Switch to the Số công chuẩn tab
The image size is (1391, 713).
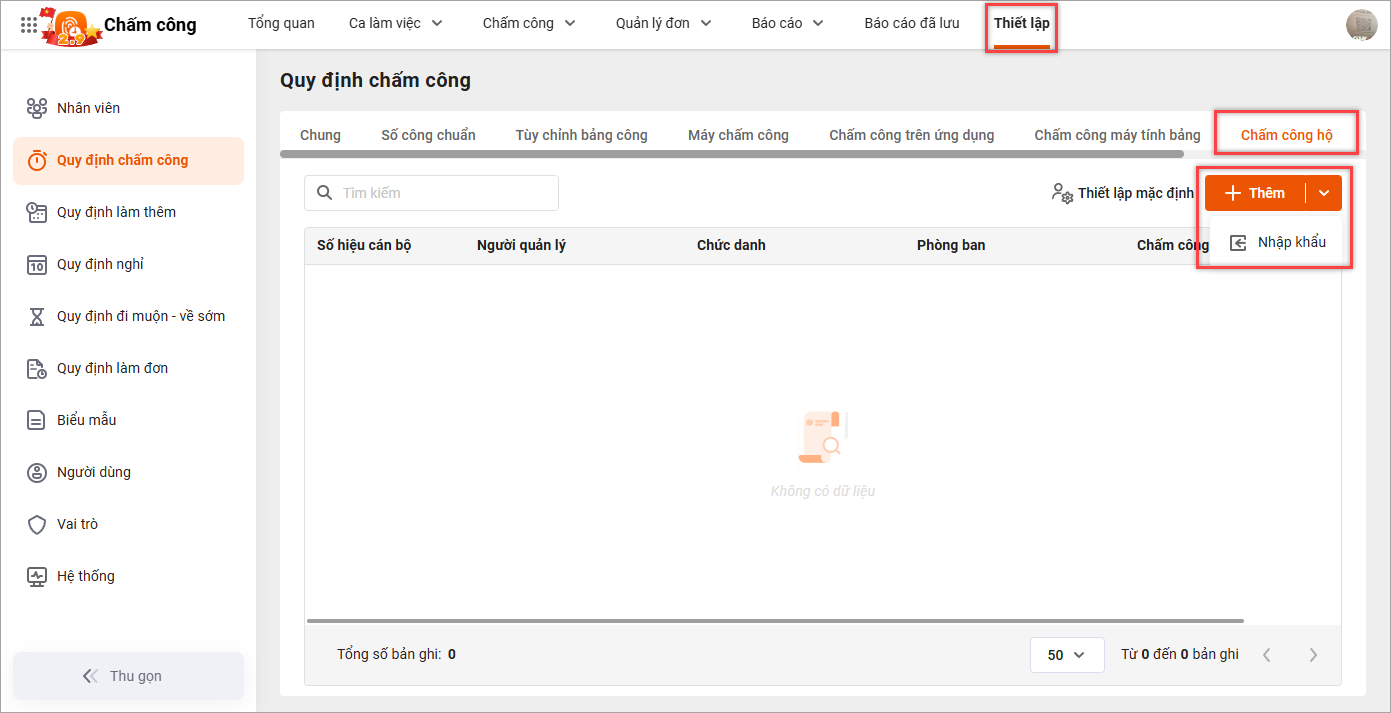(428, 135)
